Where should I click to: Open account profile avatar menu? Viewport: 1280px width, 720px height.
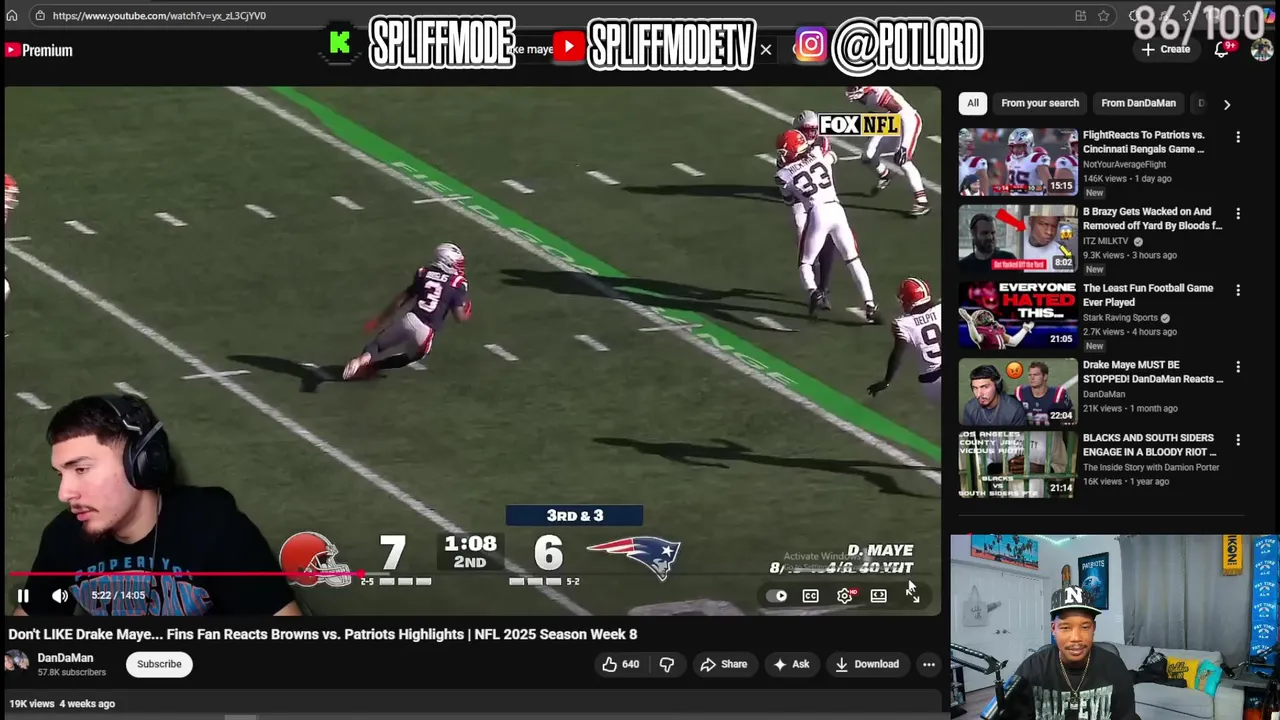click(x=1262, y=49)
